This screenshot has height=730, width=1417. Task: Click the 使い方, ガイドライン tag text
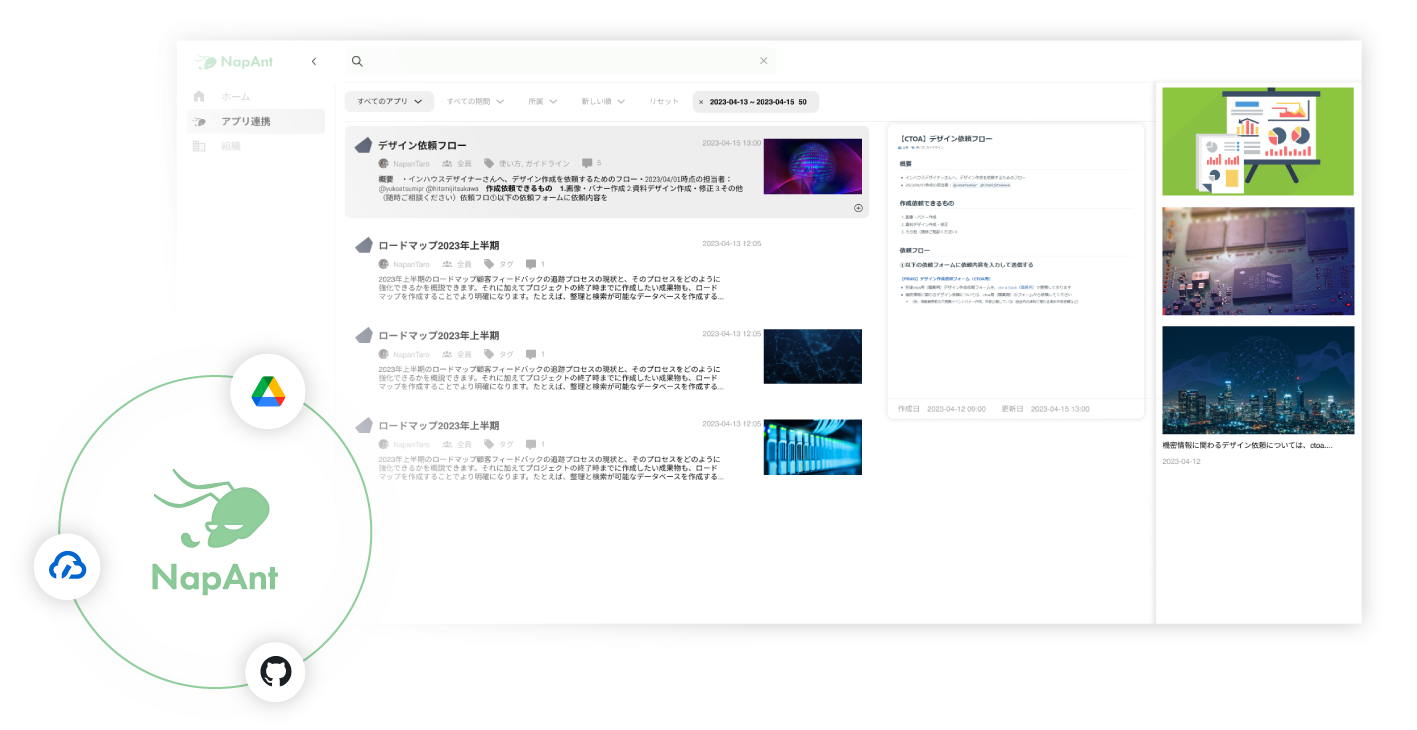[534, 163]
